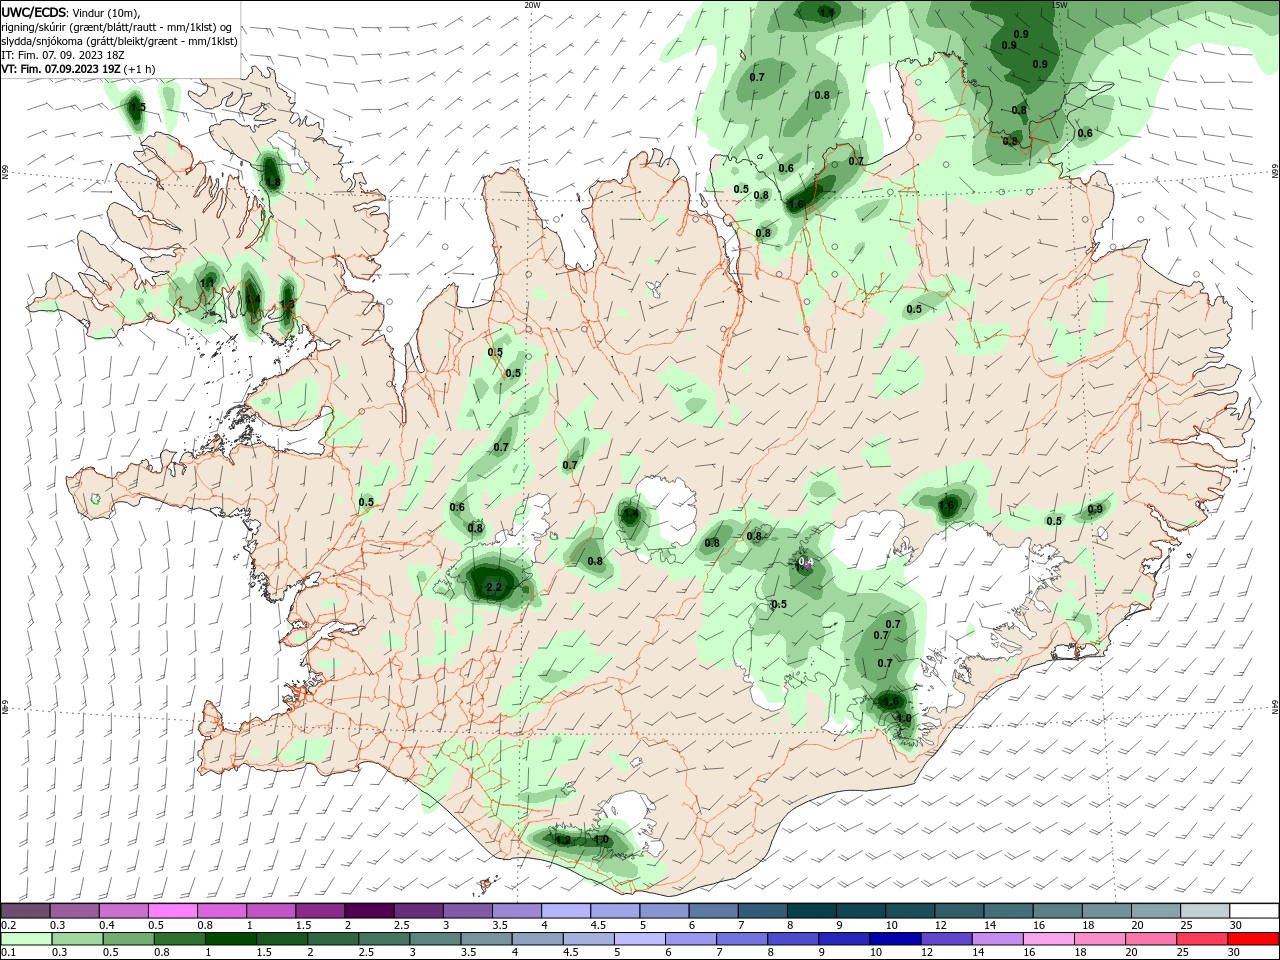Viewport: 1280px width, 960px height.
Task: Click the white swatch ending the snow legend
Action: pyautogui.click(x=1252, y=911)
